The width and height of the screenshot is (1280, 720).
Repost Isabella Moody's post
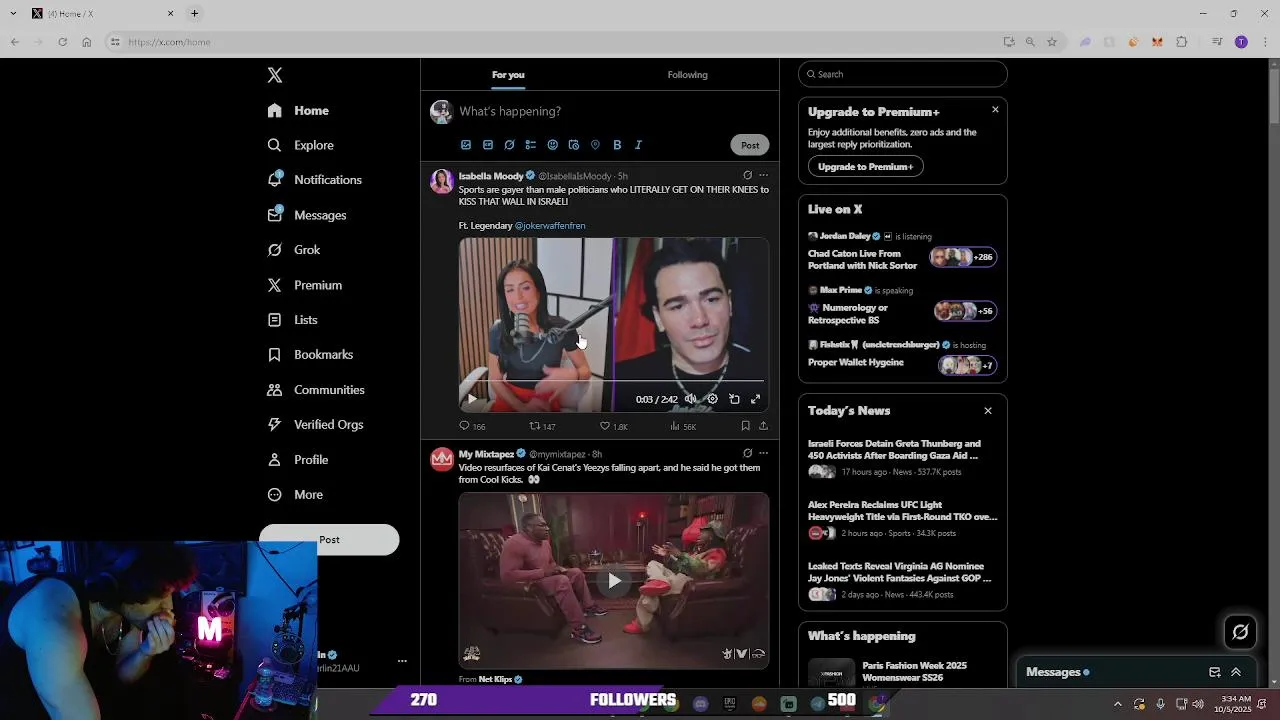(x=542, y=426)
